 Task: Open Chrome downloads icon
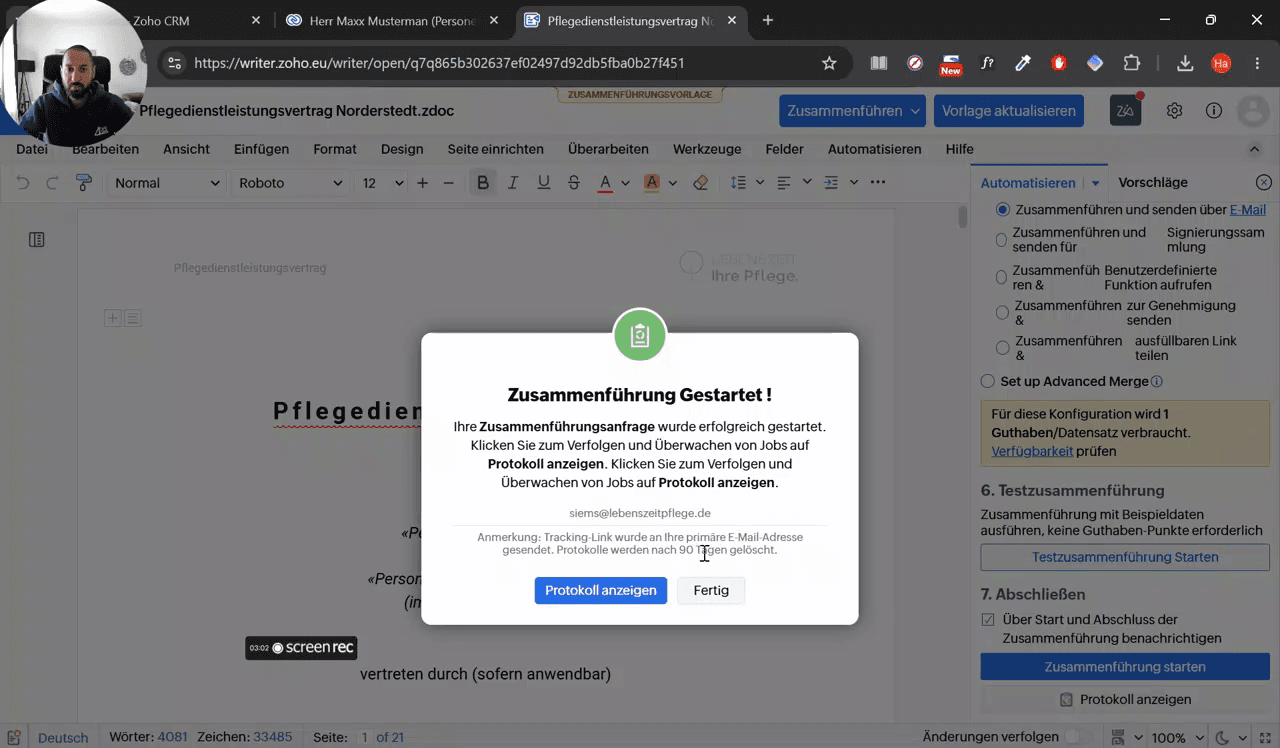1185,63
